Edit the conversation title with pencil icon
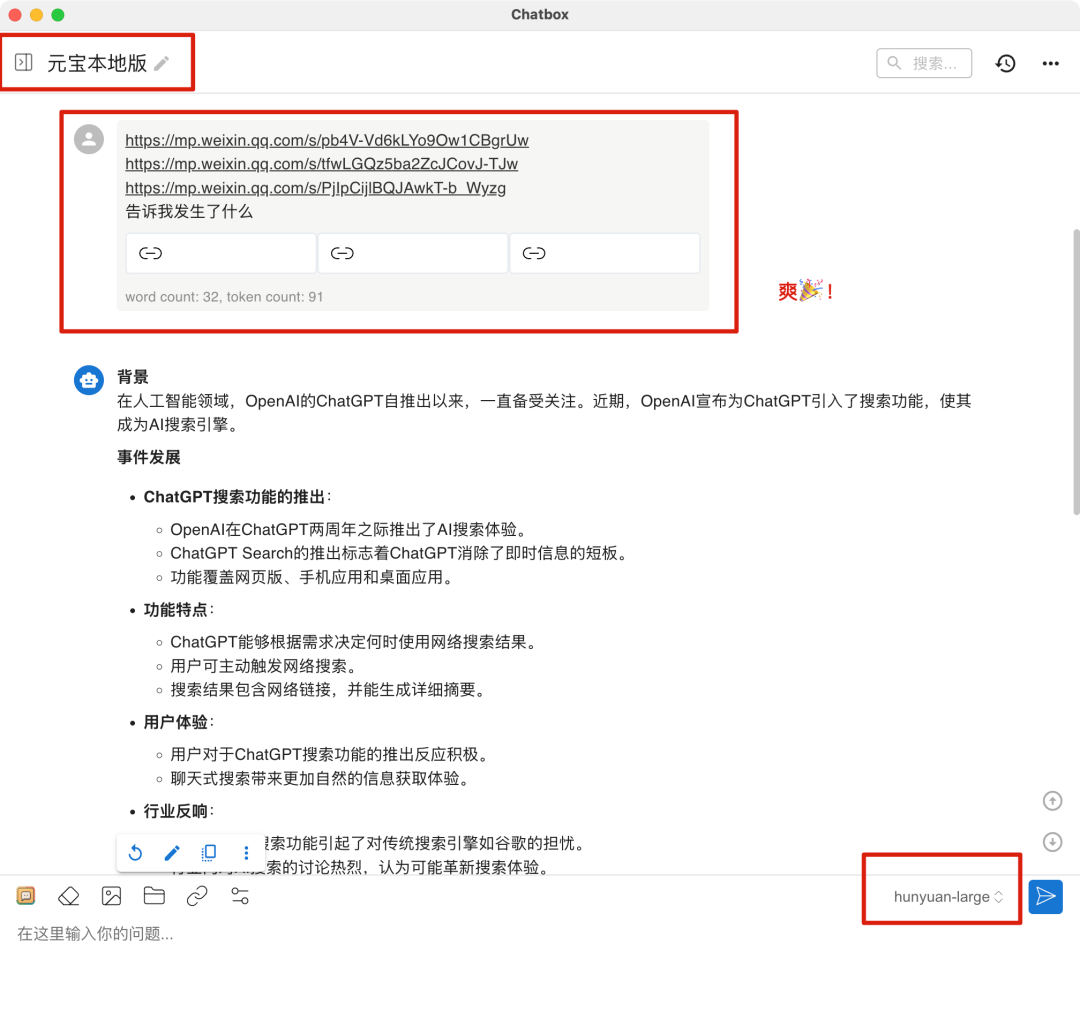The height and width of the screenshot is (1011, 1080). coord(162,63)
